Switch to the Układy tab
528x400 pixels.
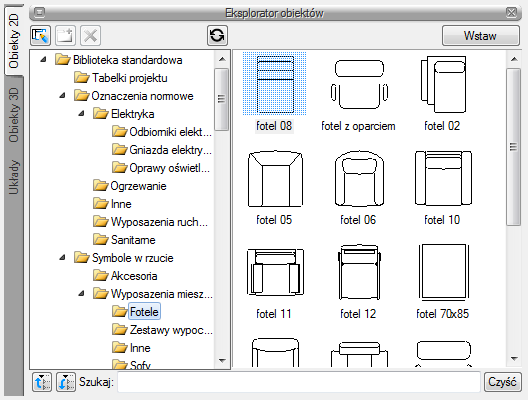[x=14, y=177]
